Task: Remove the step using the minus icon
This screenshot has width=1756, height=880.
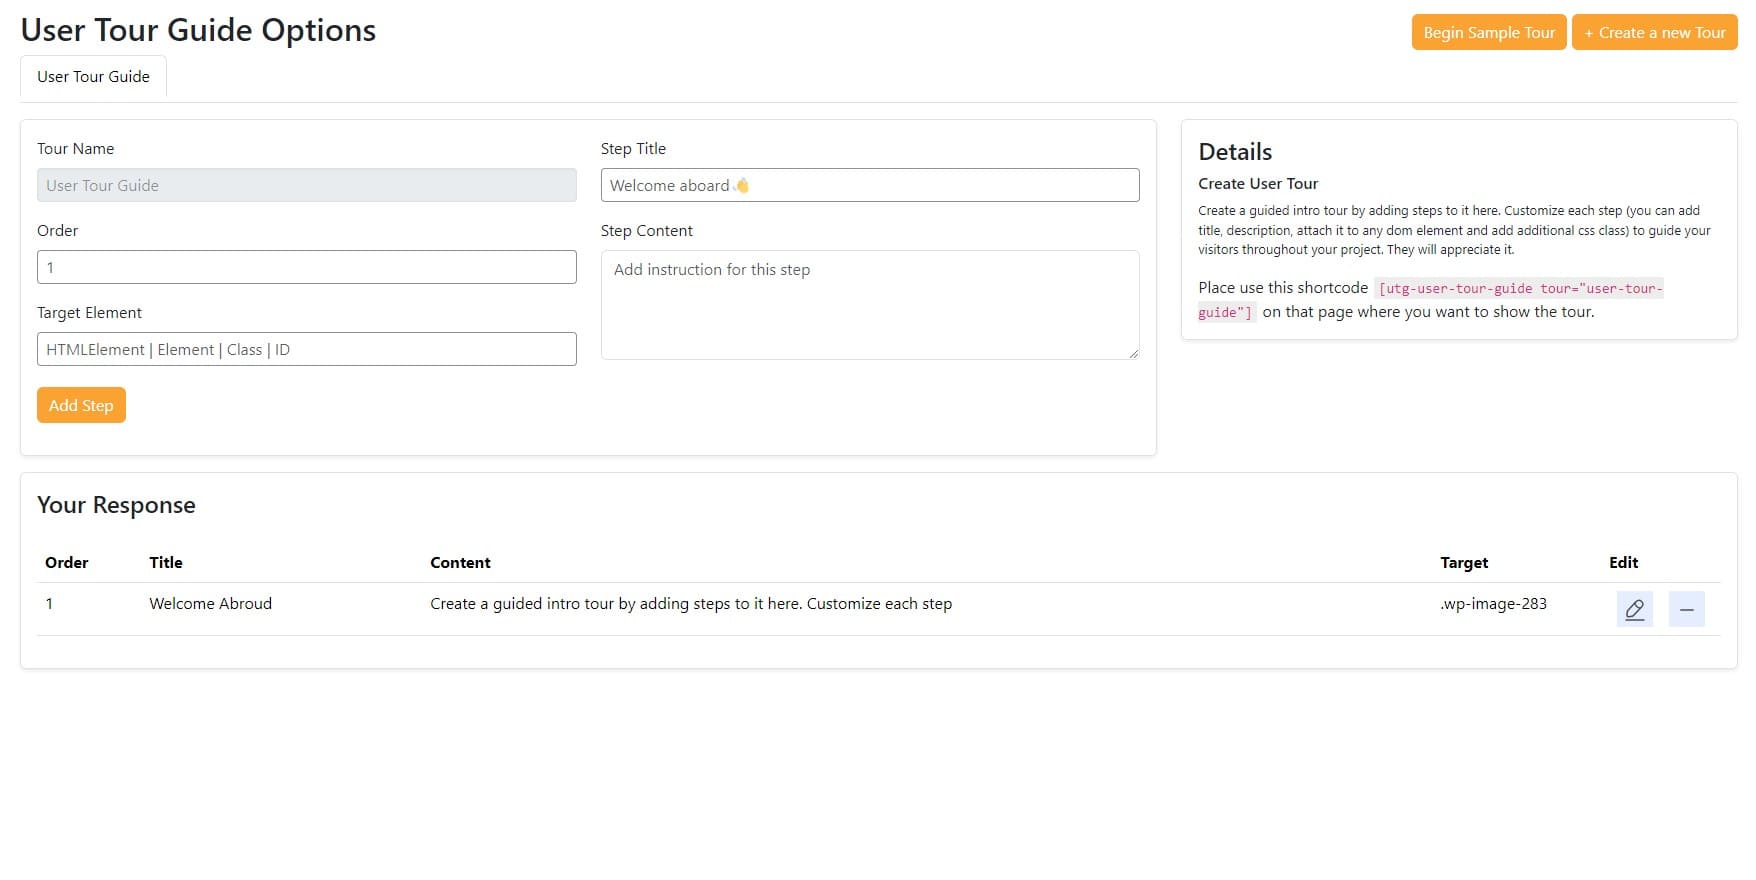Action: point(1686,609)
